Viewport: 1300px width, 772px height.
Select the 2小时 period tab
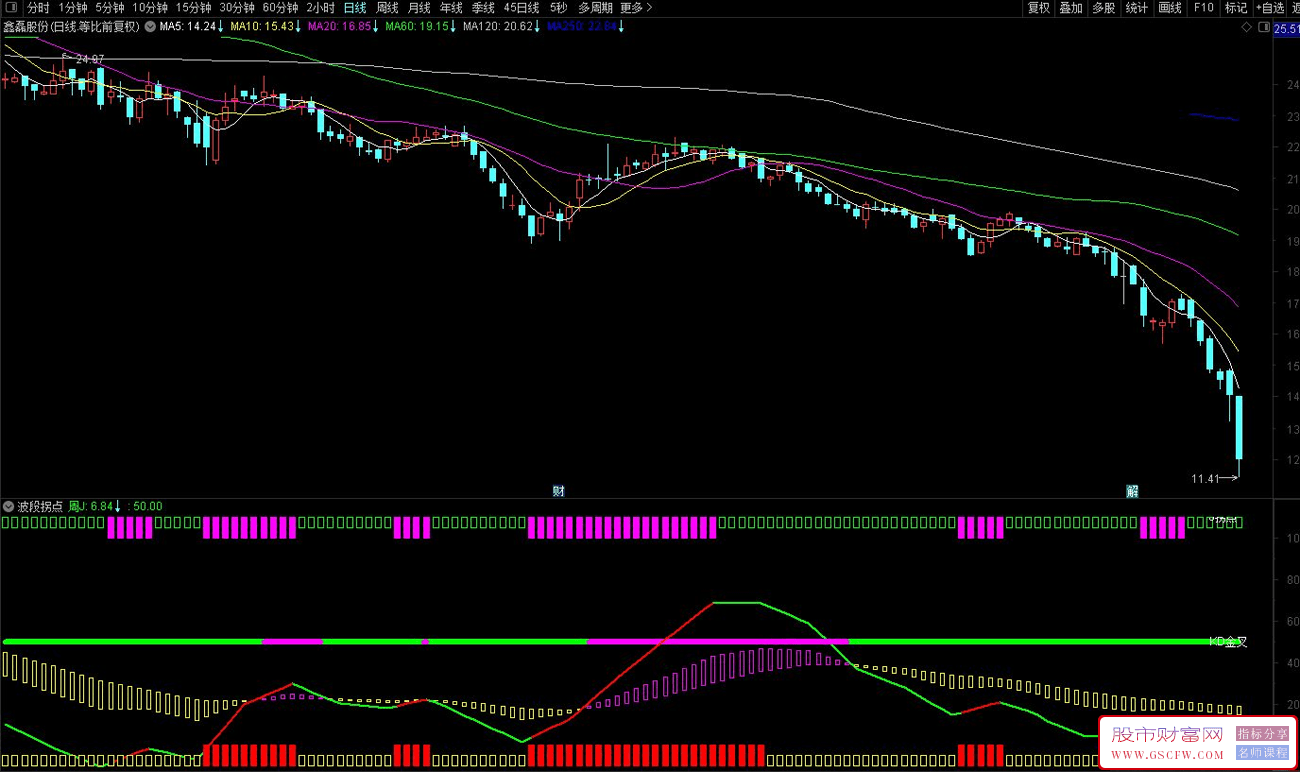pos(320,7)
